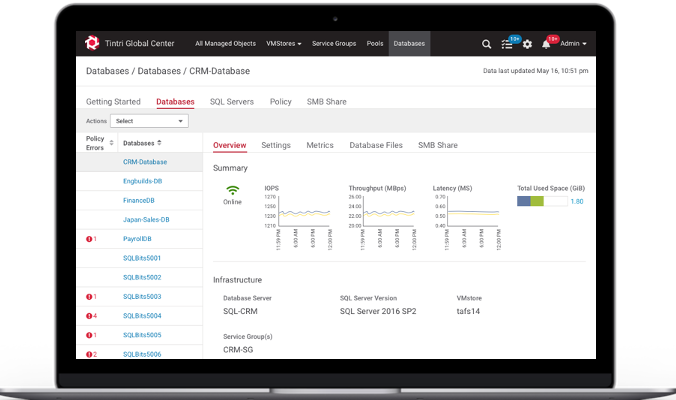Click the error icon beside SQLBits5003

coord(89,297)
